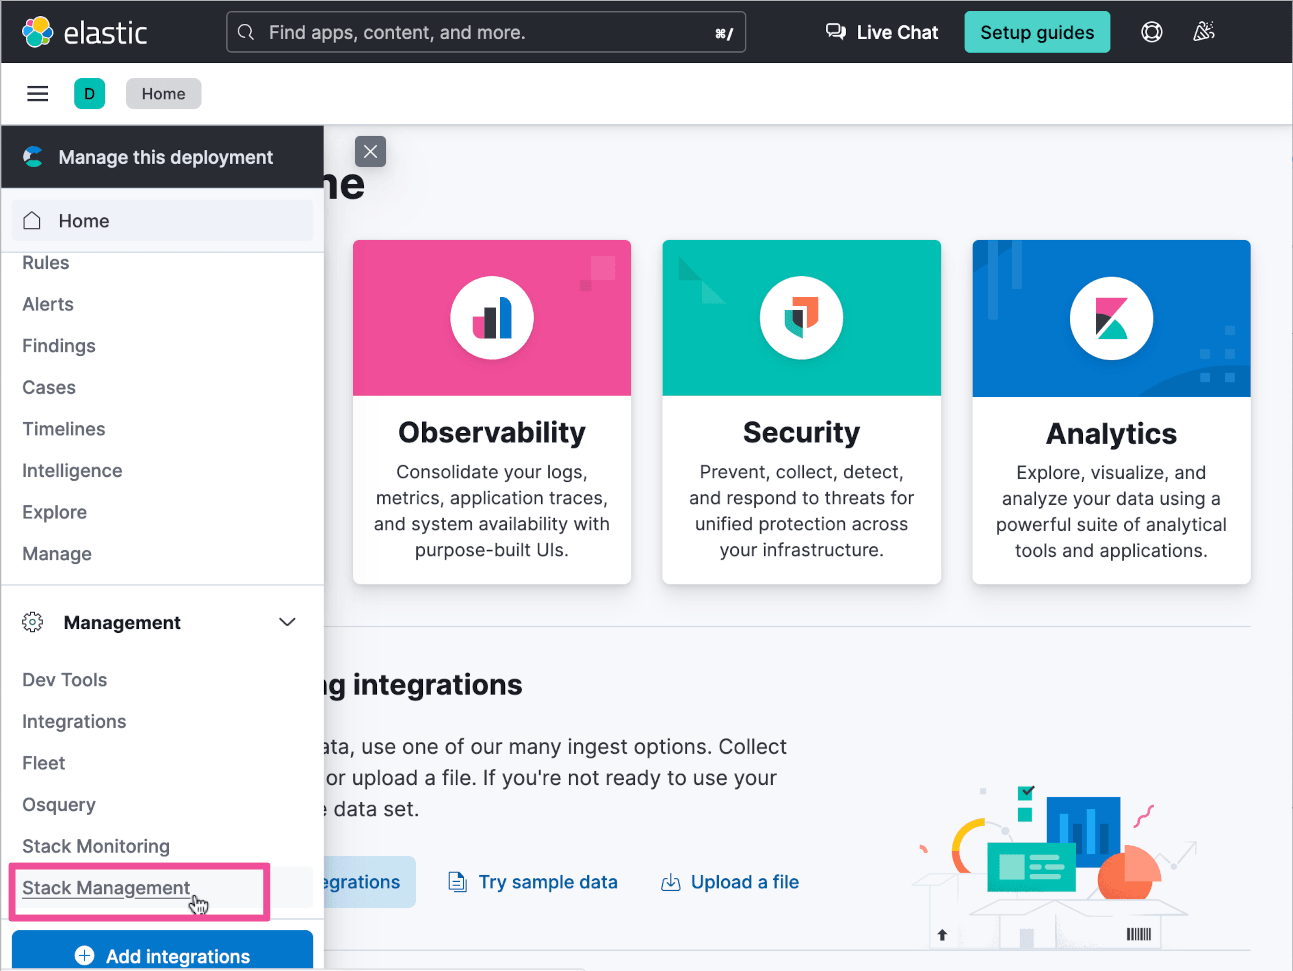Image resolution: width=1293 pixels, height=971 pixels.
Task: Open Live Chat
Action: click(x=882, y=32)
